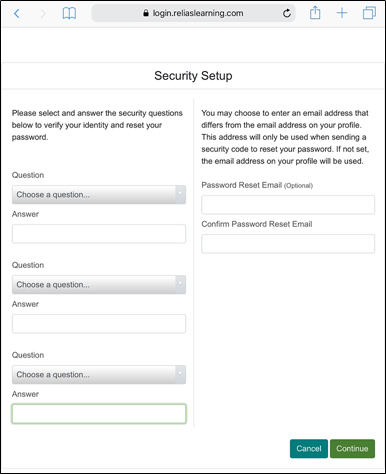Tap the login.reliaslearning.com address bar

coord(193,13)
